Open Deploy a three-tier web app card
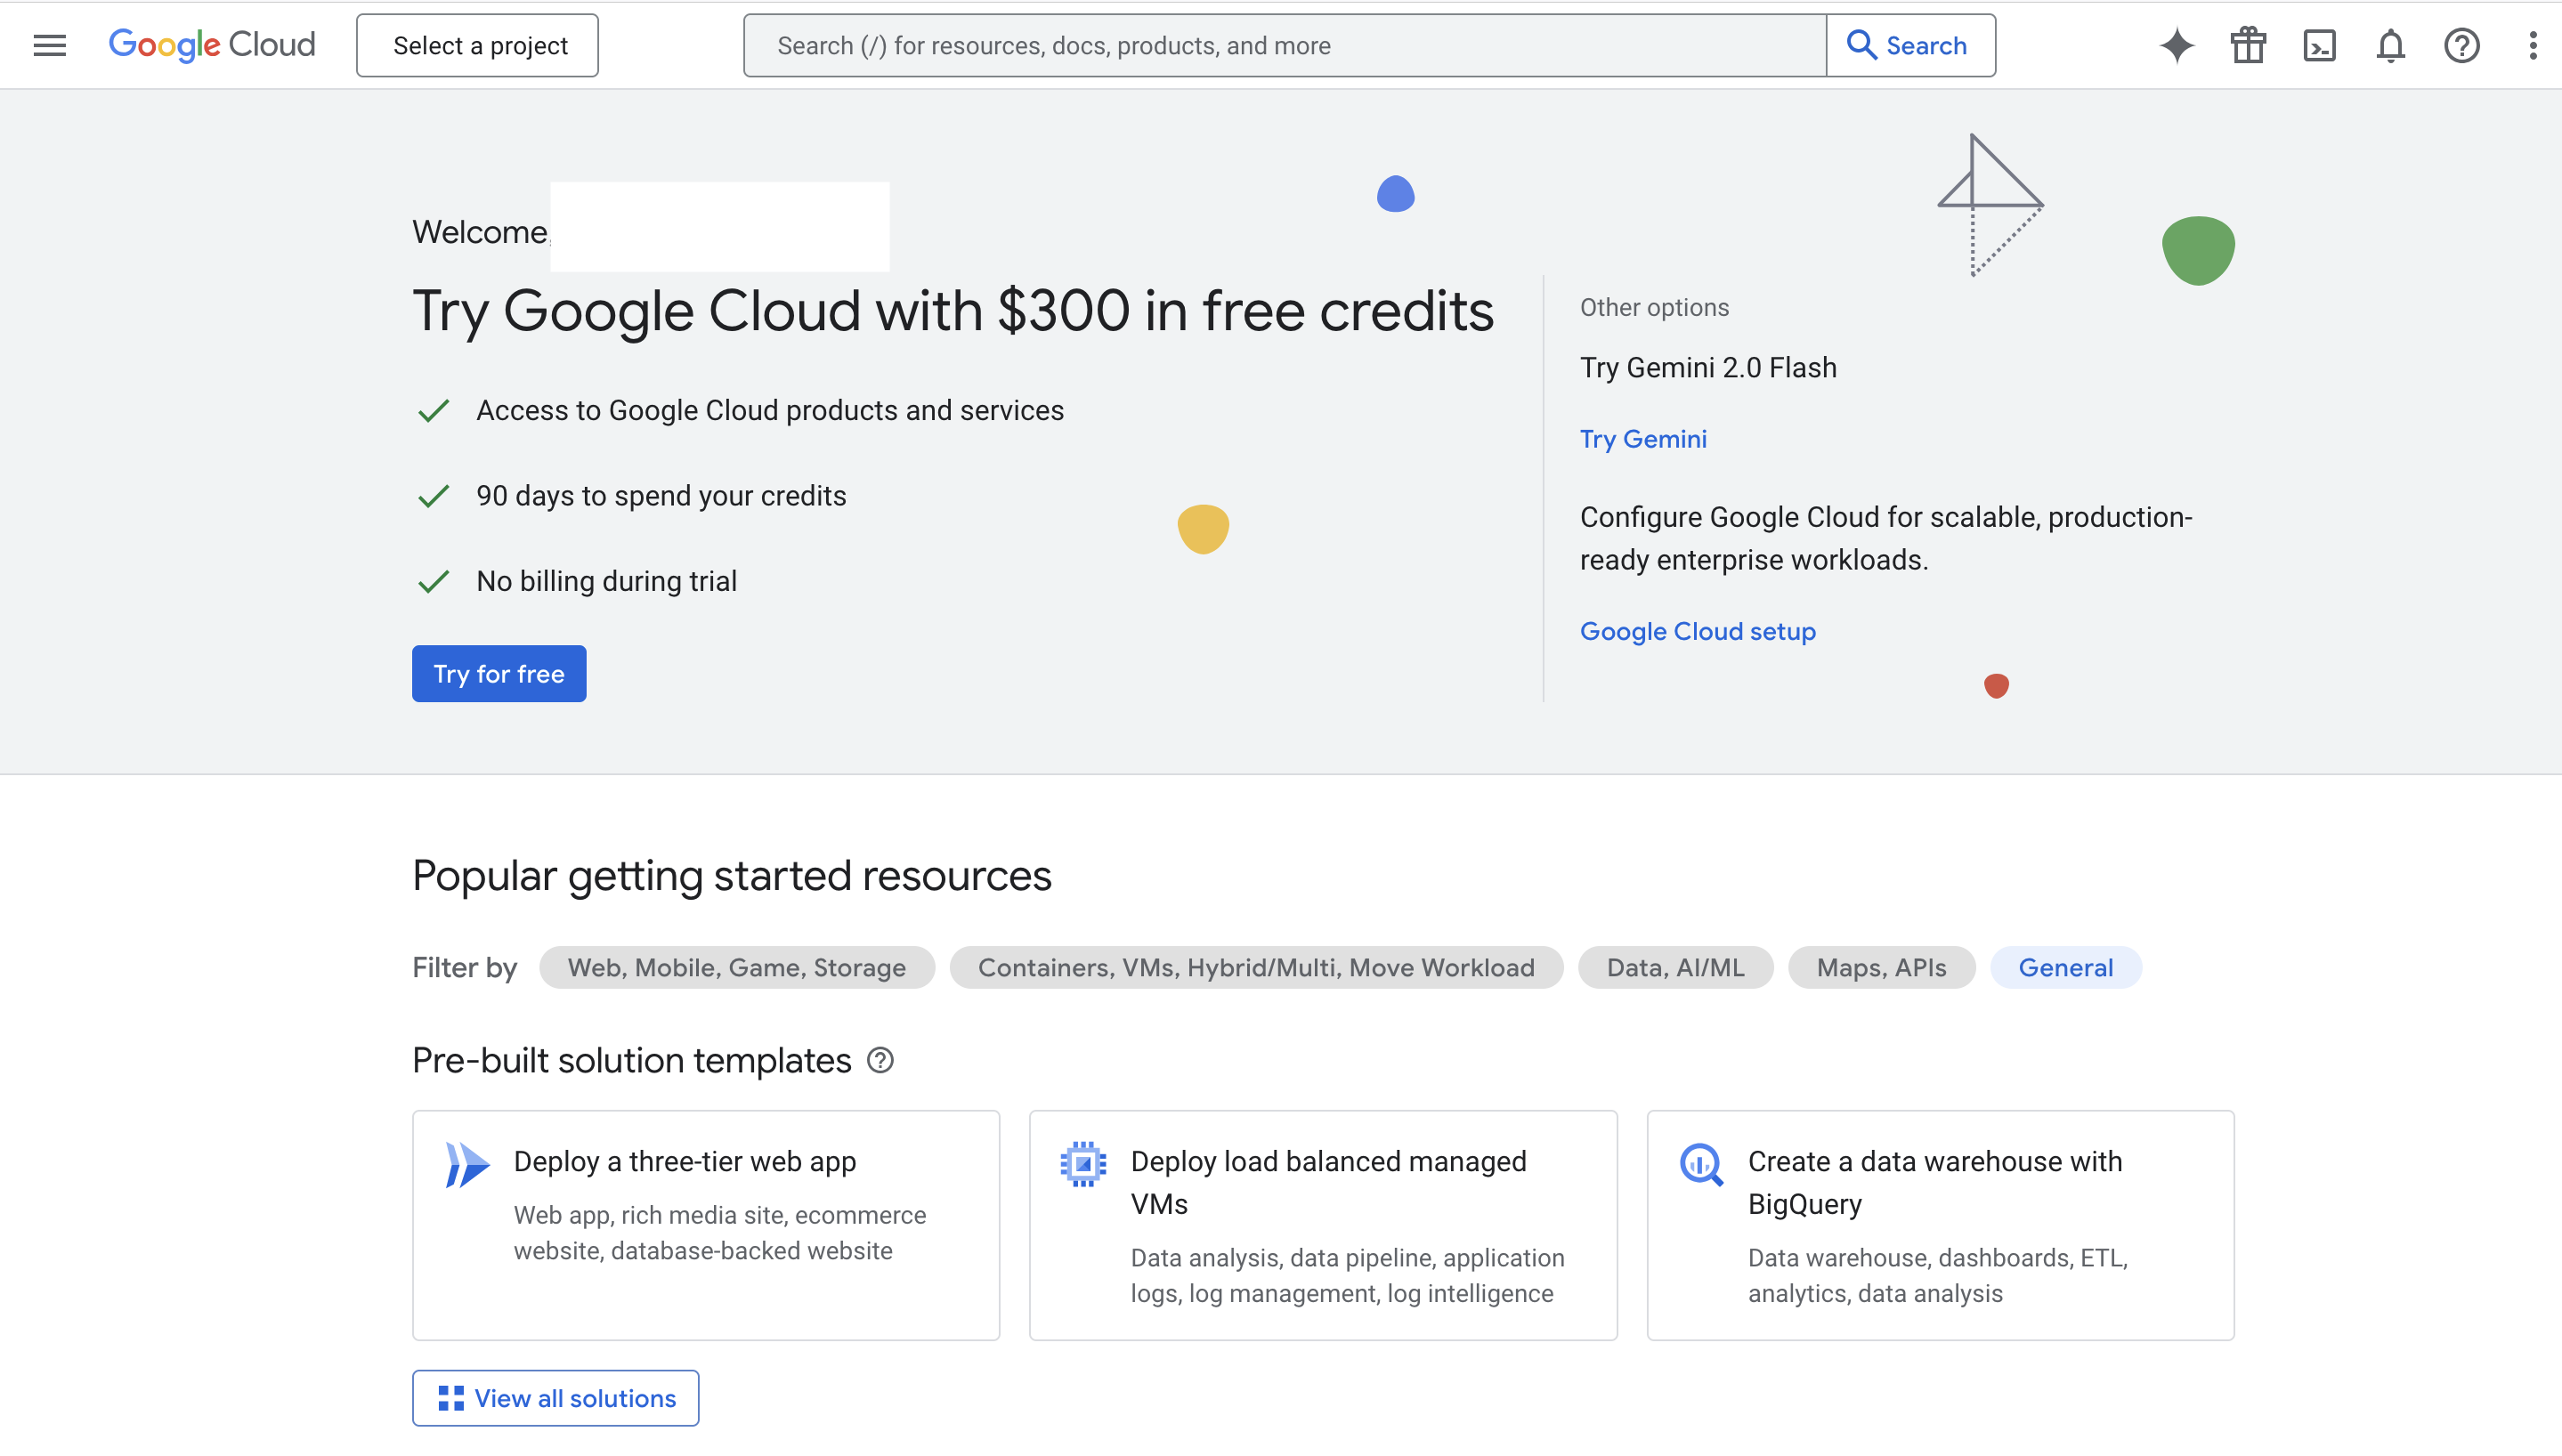Image resolution: width=2562 pixels, height=1456 pixels. click(706, 1225)
